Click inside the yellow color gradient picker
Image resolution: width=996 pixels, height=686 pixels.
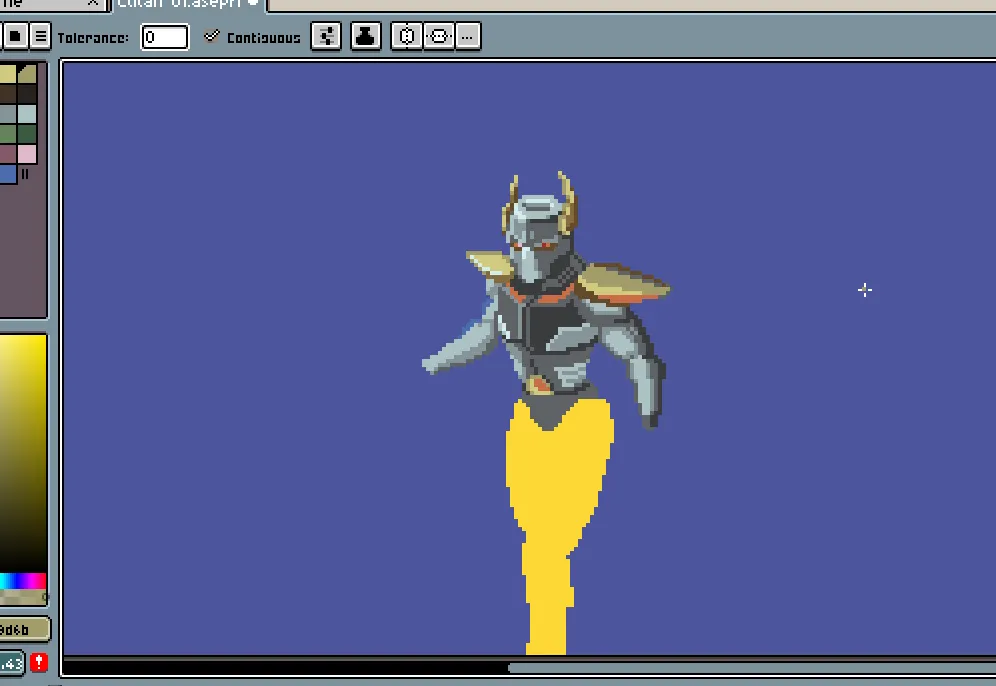pyautogui.click(x=23, y=453)
